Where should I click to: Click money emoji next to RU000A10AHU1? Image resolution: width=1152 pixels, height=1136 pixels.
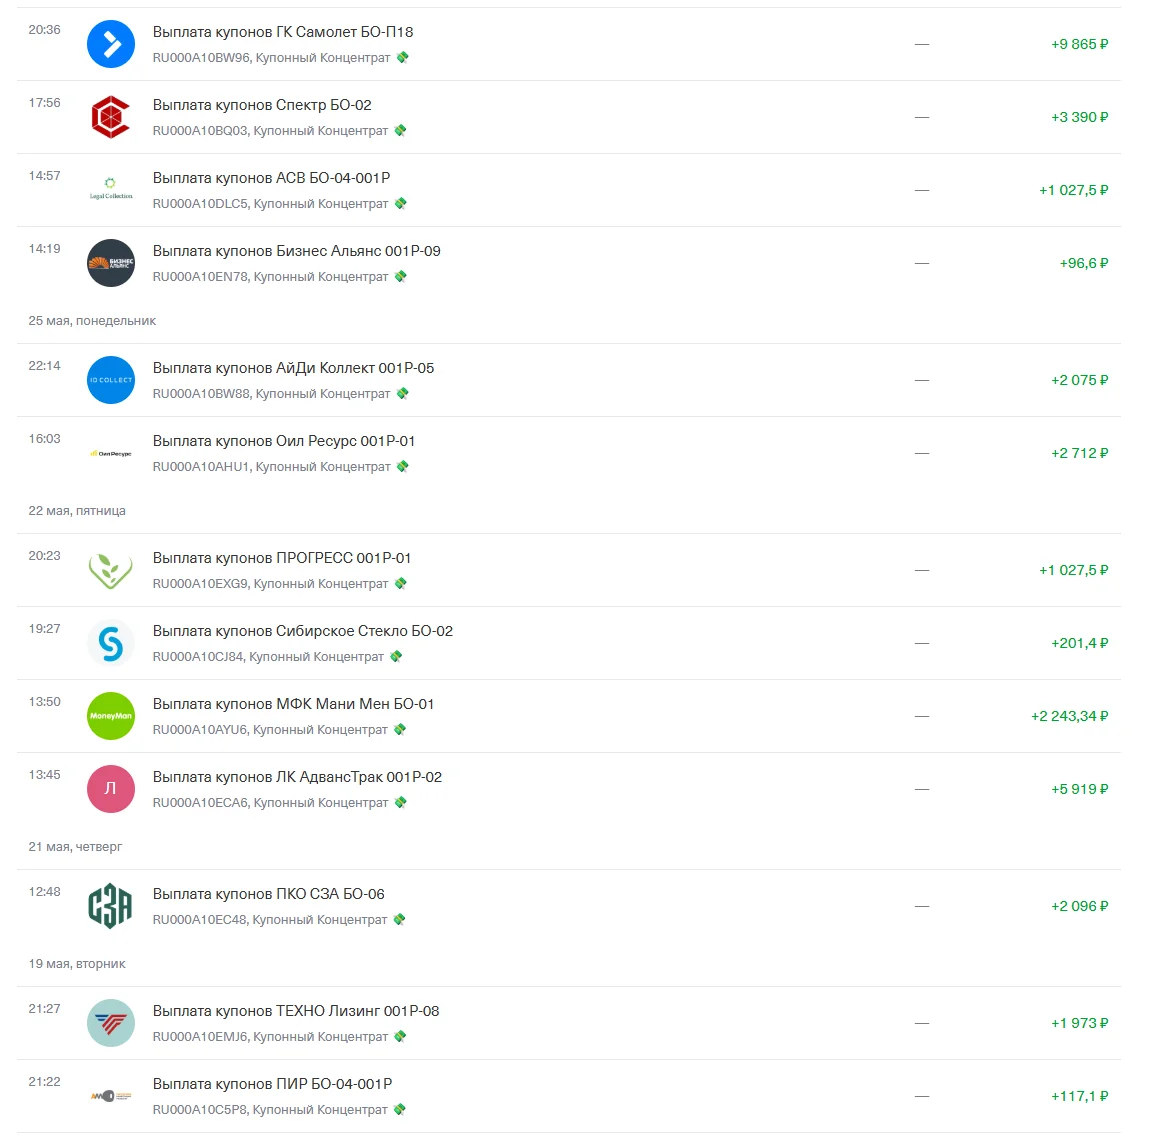pyautogui.click(x=403, y=467)
